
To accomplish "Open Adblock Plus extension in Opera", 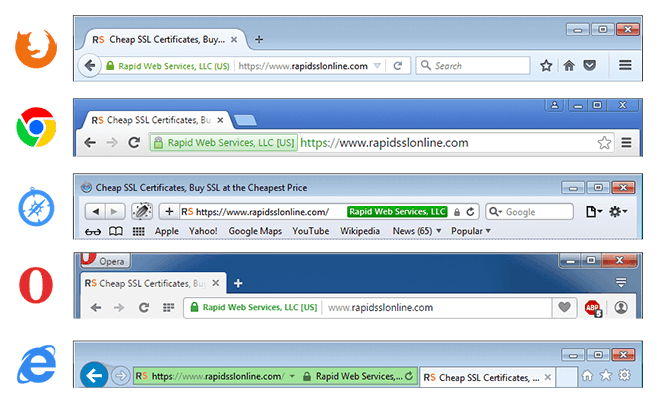I will (x=593, y=308).
